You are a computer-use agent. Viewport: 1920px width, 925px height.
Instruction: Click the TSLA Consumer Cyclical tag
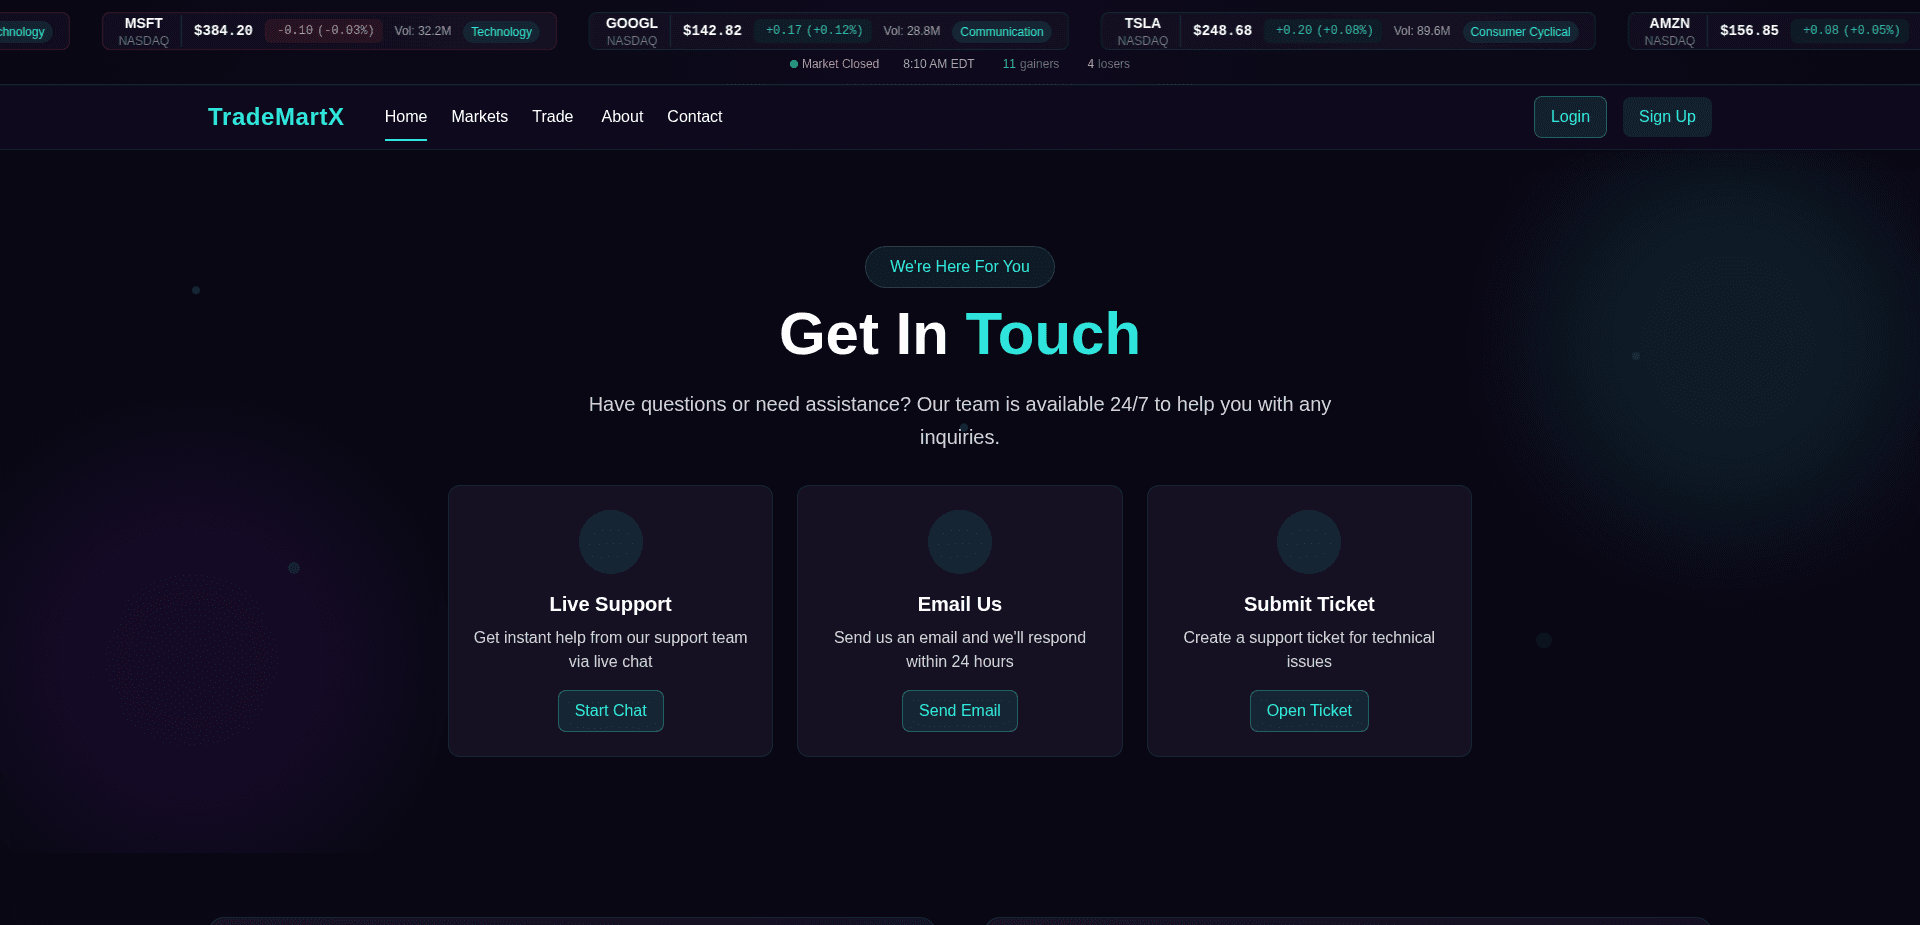point(1520,32)
